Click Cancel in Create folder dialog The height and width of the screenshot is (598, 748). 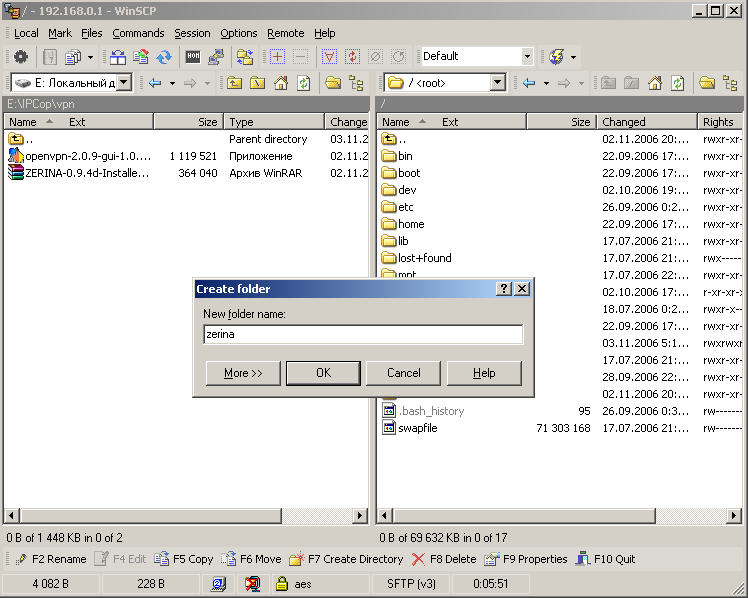click(404, 373)
